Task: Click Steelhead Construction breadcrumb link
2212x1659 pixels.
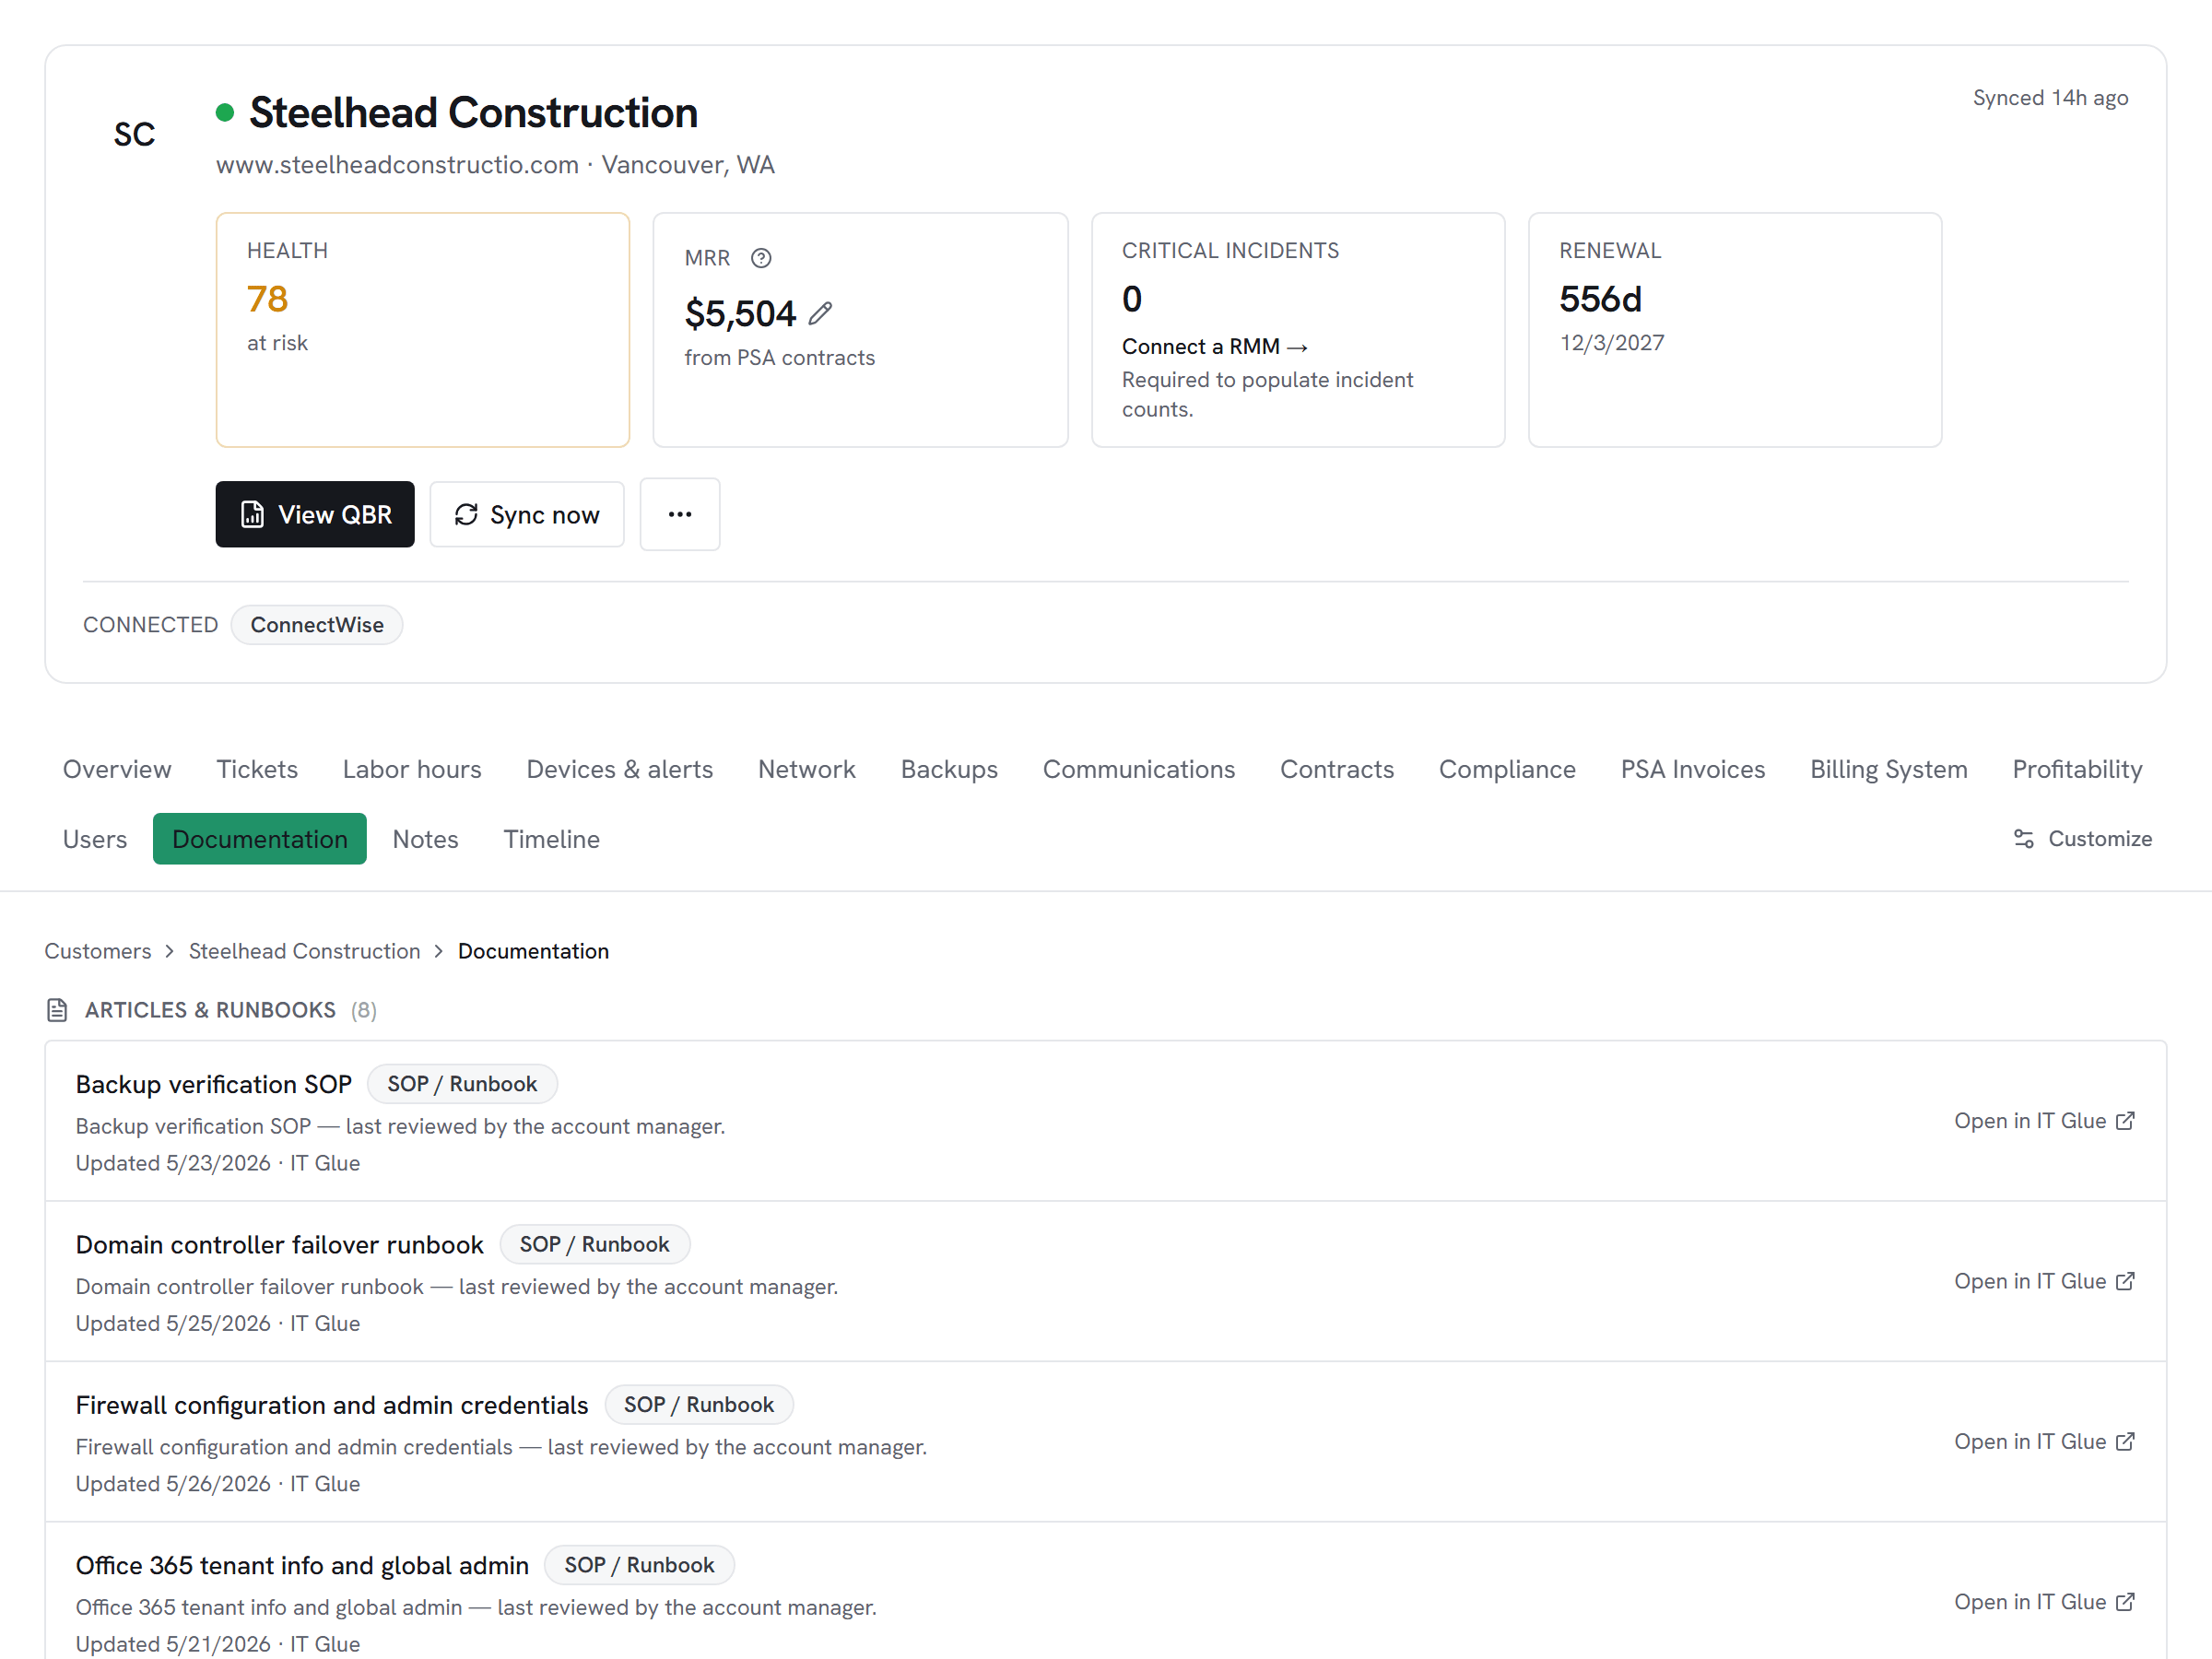Action: tap(305, 951)
